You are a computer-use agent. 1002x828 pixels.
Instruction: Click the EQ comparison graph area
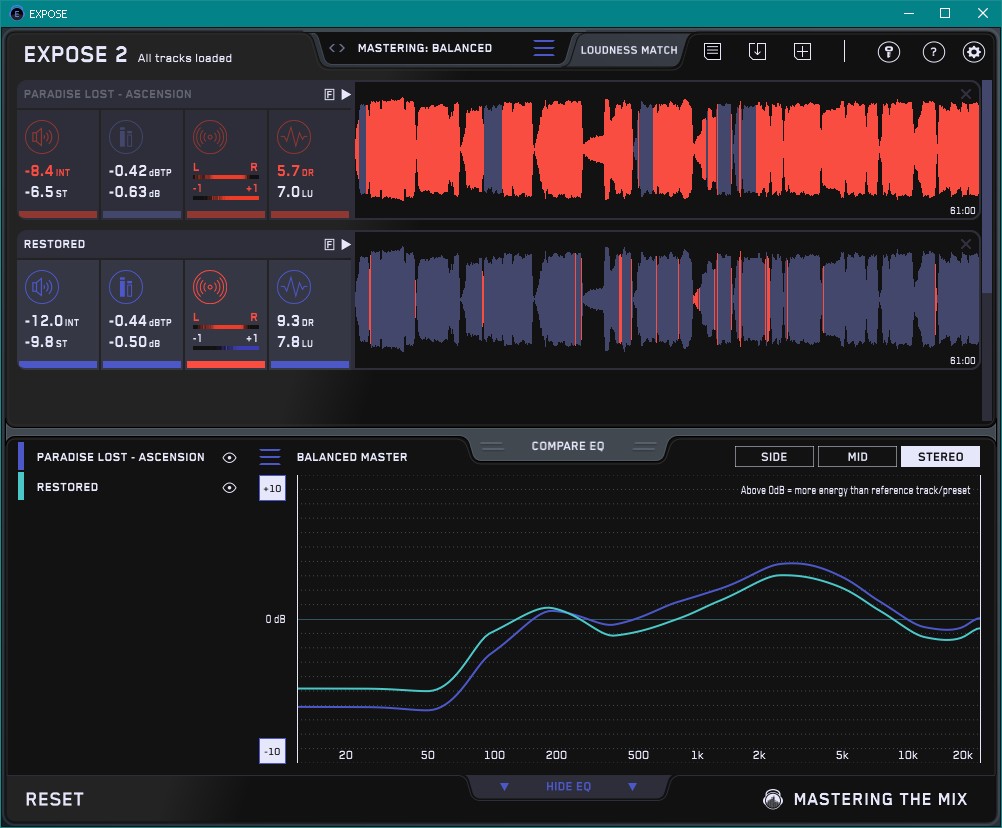point(638,619)
